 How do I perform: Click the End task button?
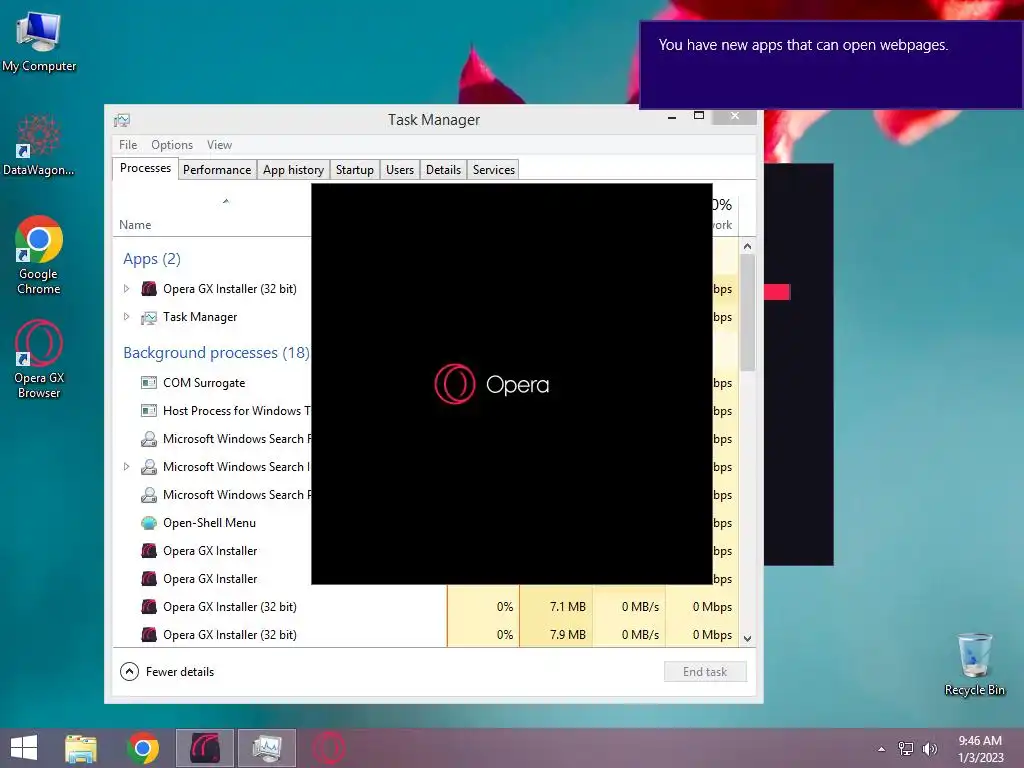(x=705, y=672)
